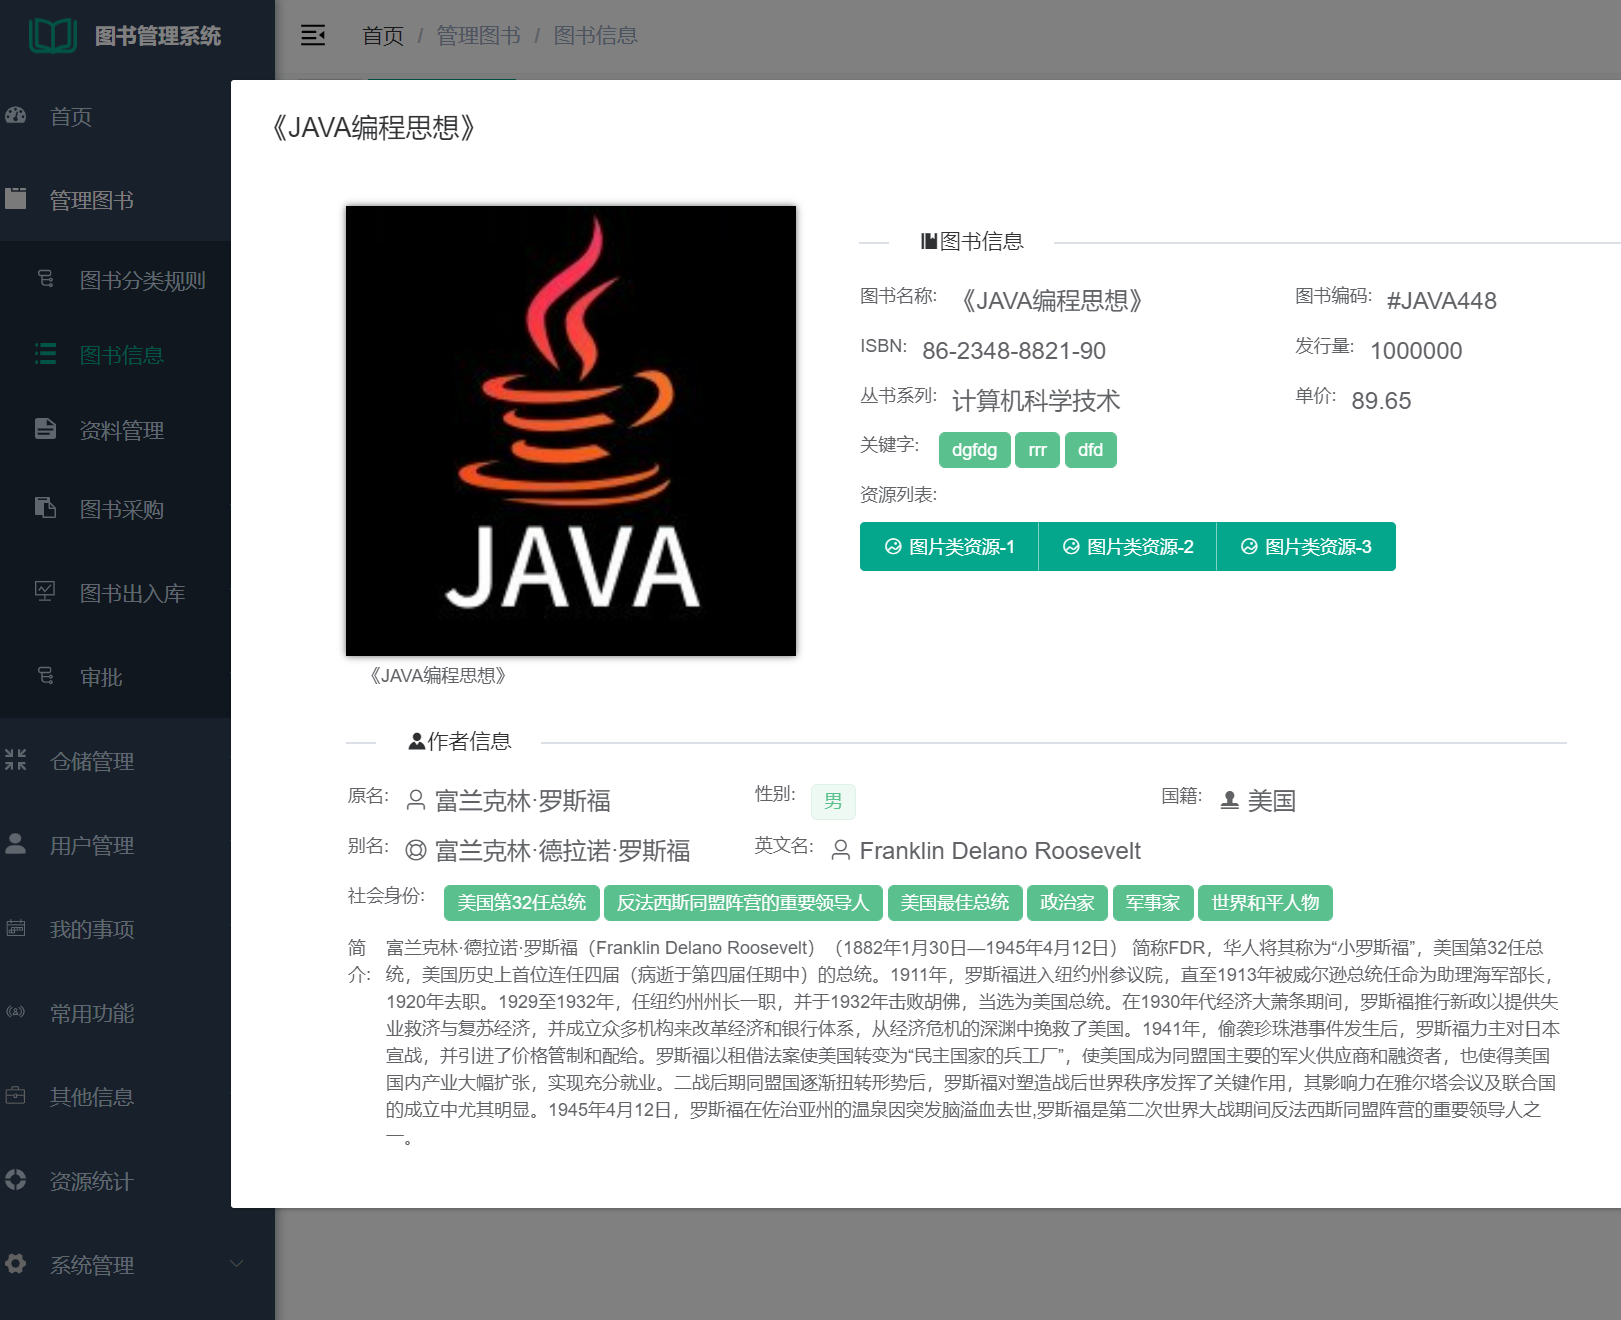Click the 政治家 tag

pyautogui.click(x=1067, y=903)
